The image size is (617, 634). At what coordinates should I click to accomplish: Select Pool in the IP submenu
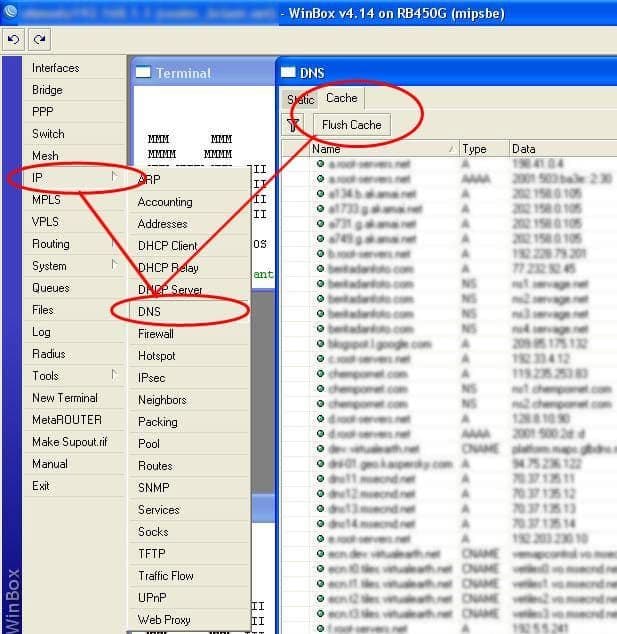tap(189, 444)
